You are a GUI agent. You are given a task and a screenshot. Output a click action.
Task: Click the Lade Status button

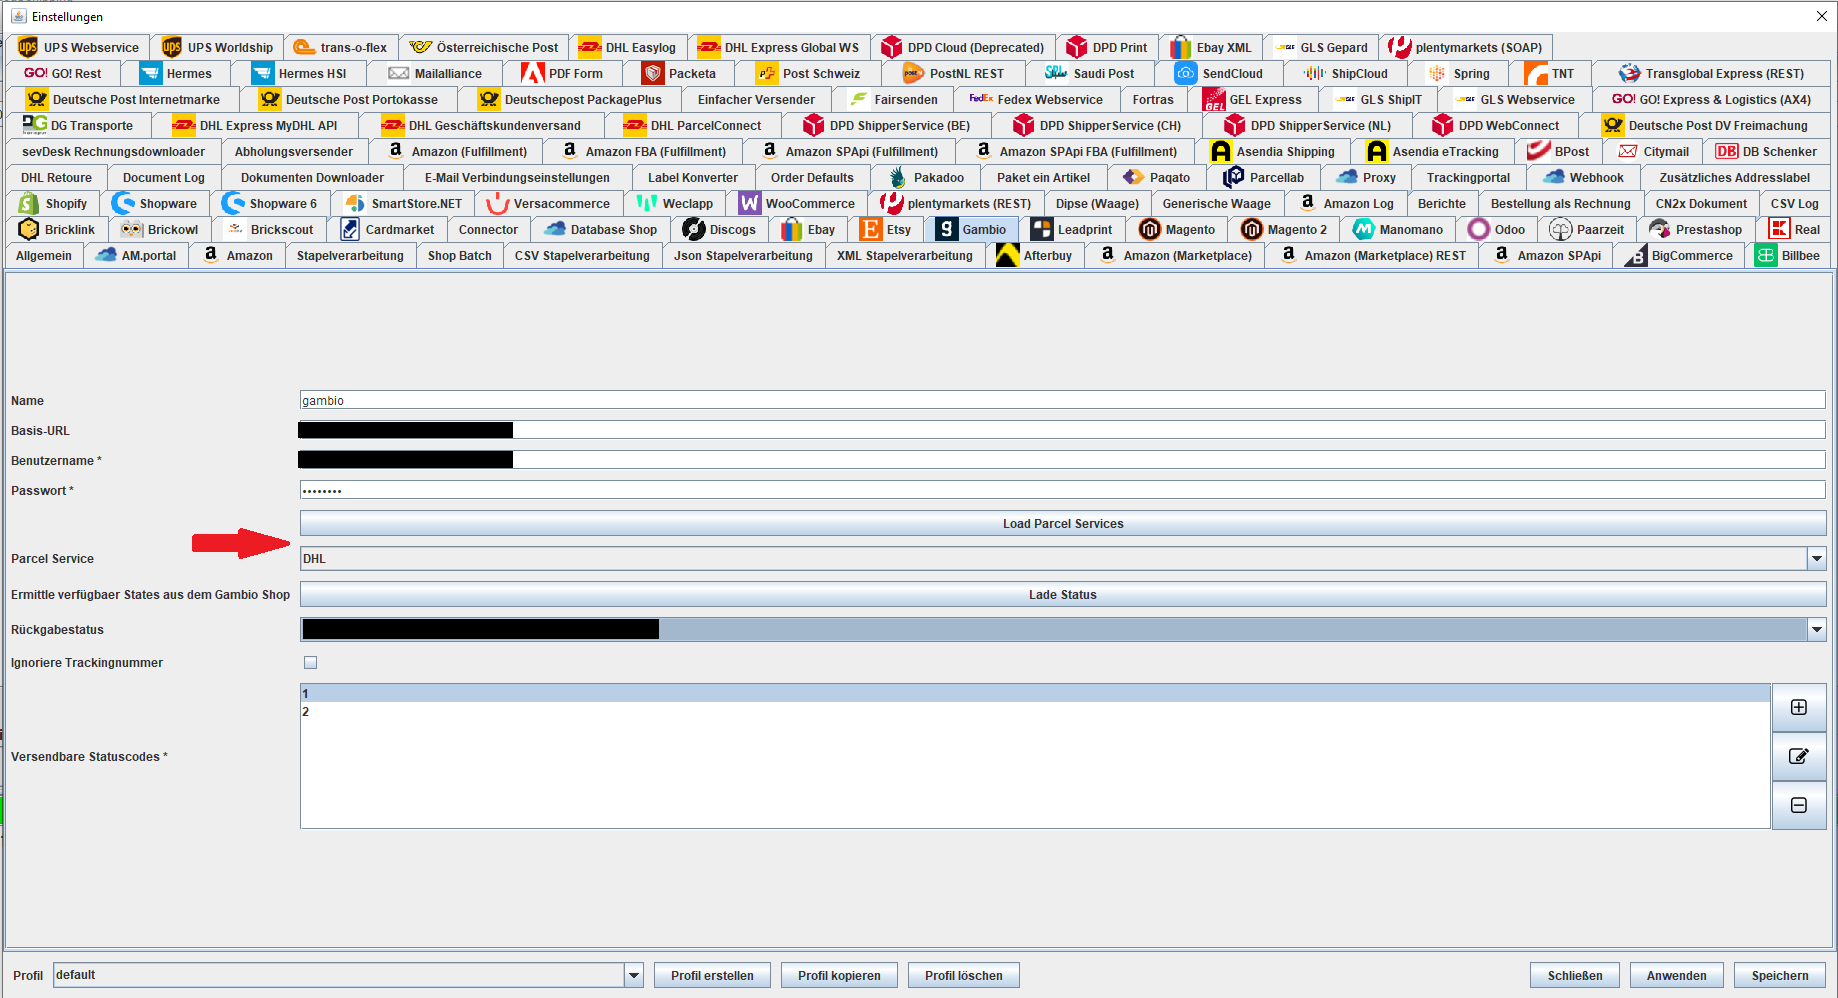(x=1063, y=595)
